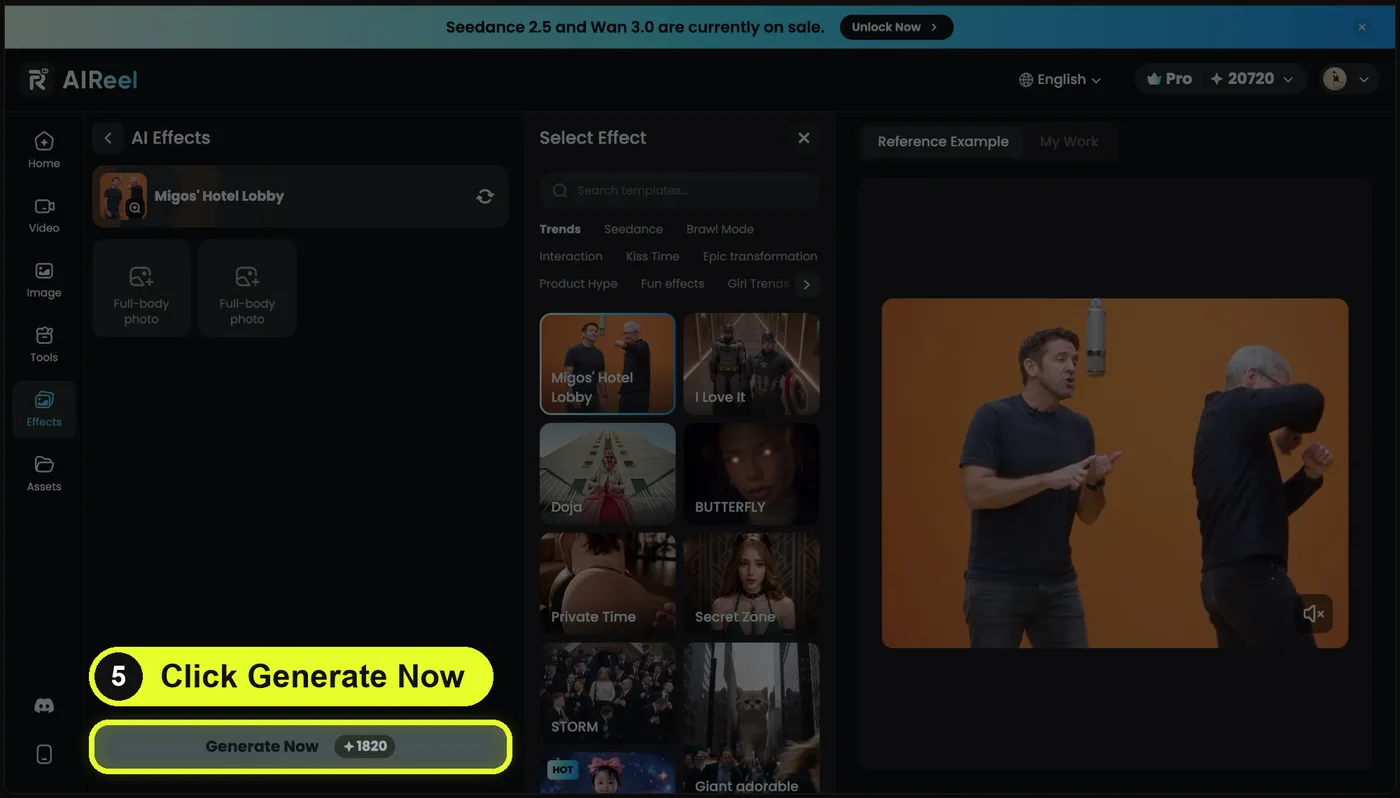Viewport: 1400px width, 798px height.
Task: Show more effect categories arrow
Action: coord(806,285)
